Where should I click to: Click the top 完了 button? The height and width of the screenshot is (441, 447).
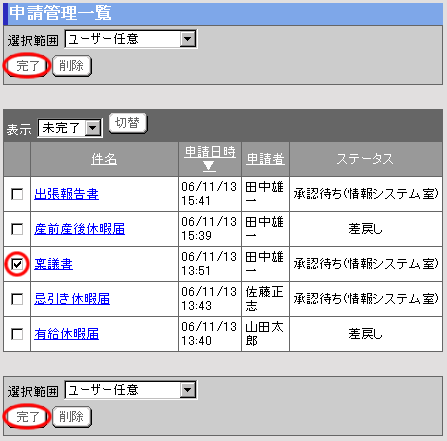(x=27, y=66)
